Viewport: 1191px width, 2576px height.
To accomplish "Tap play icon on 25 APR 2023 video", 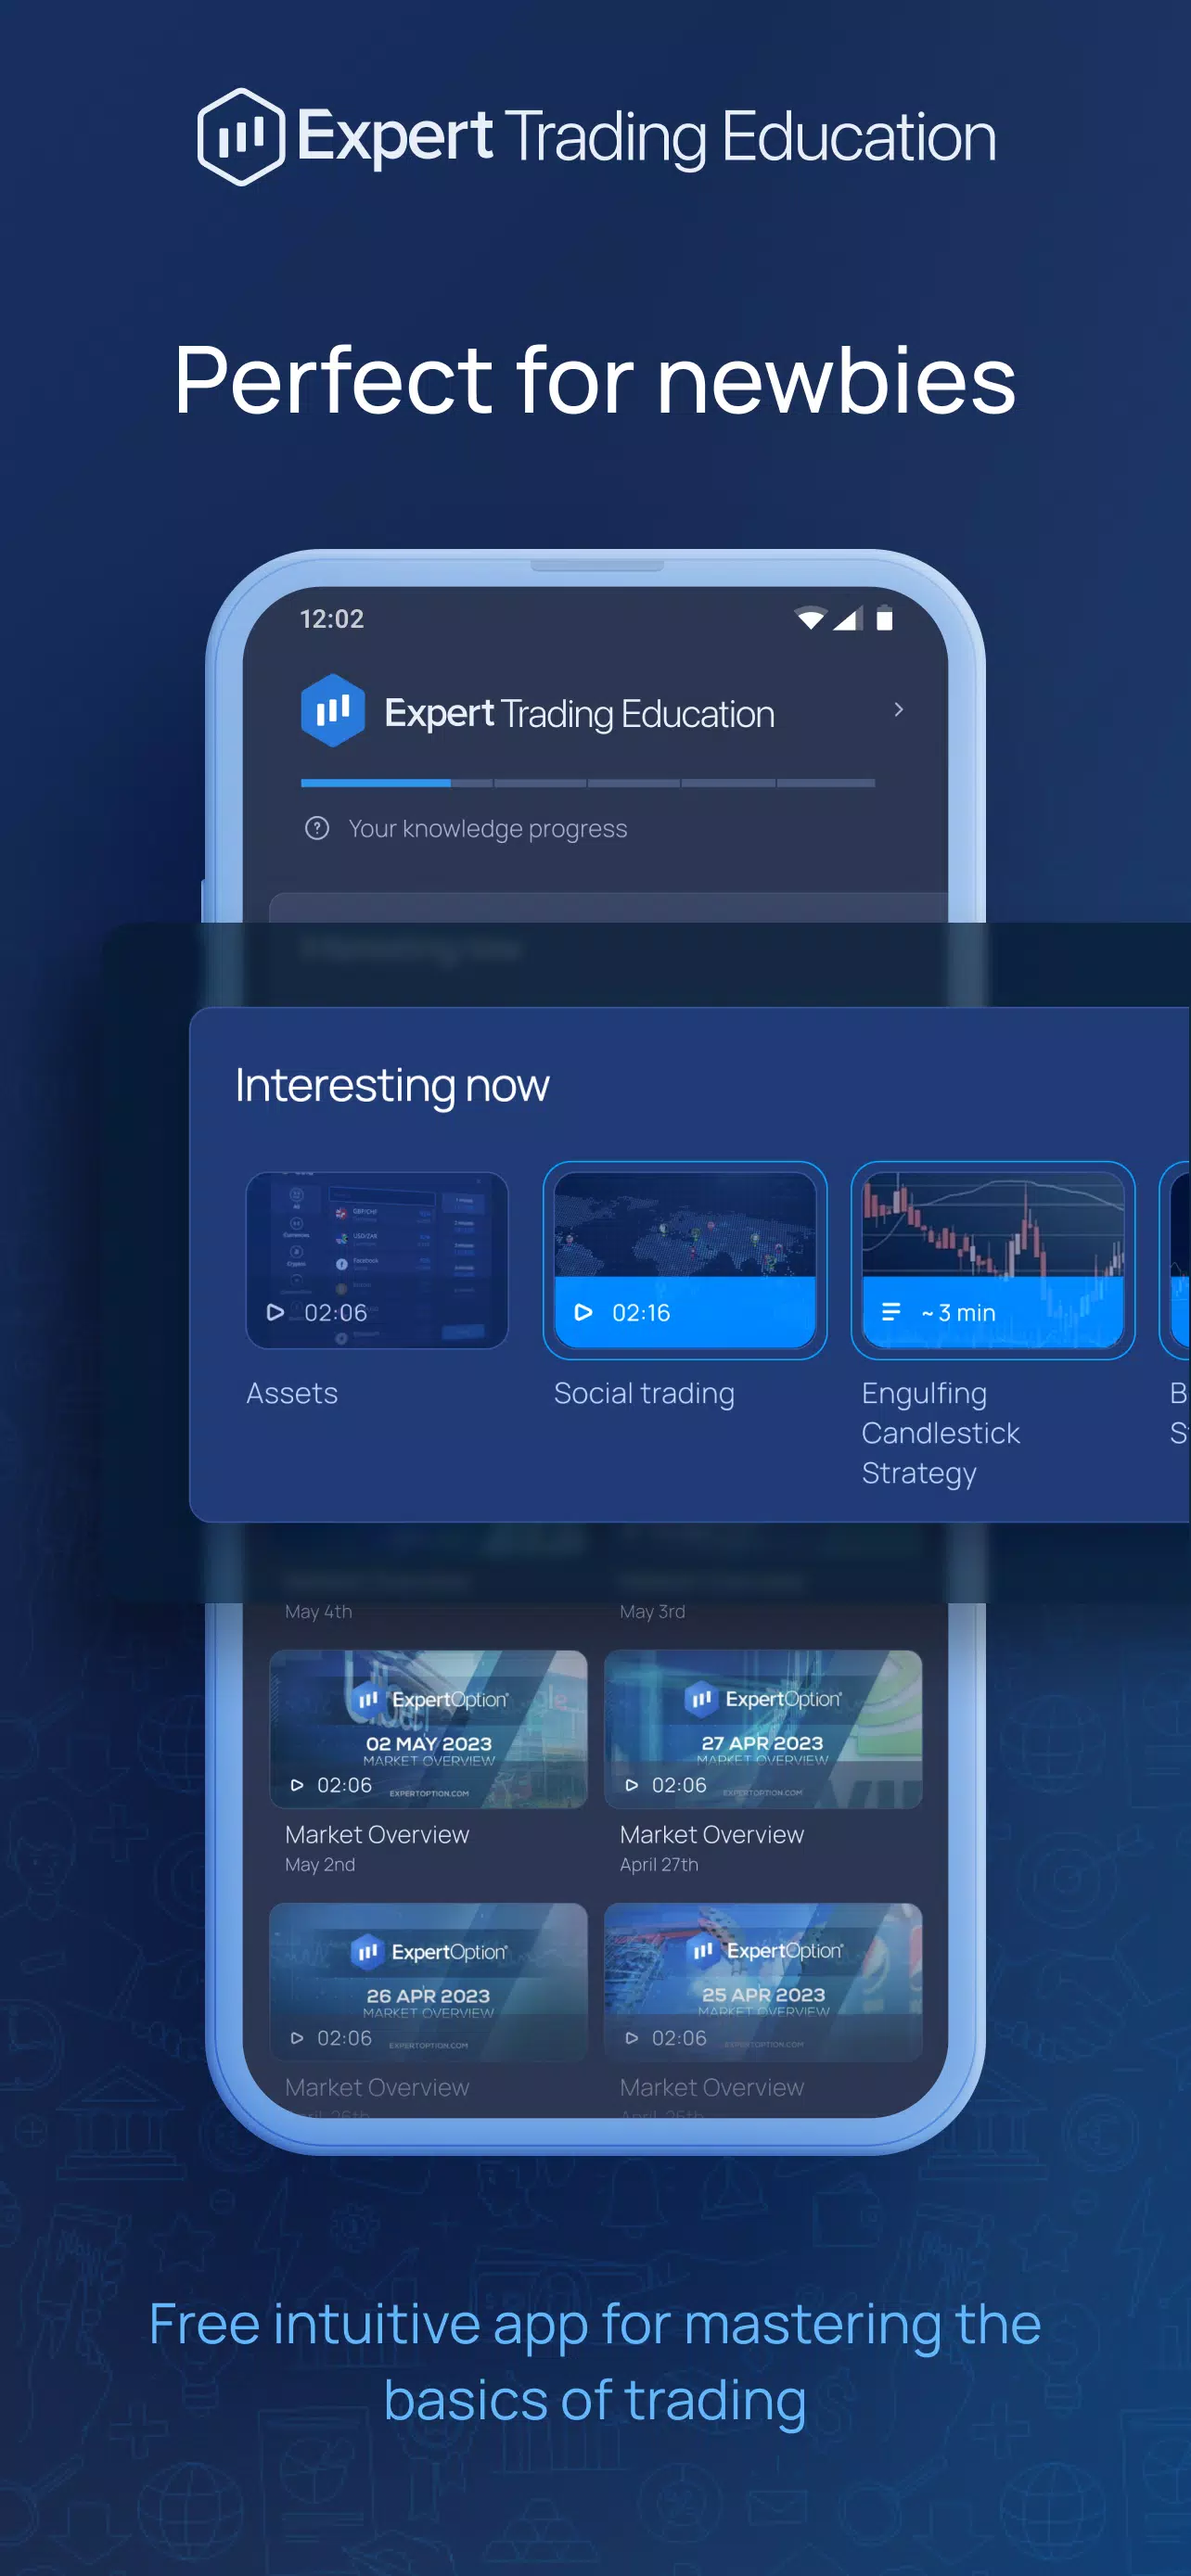I will tap(631, 2038).
